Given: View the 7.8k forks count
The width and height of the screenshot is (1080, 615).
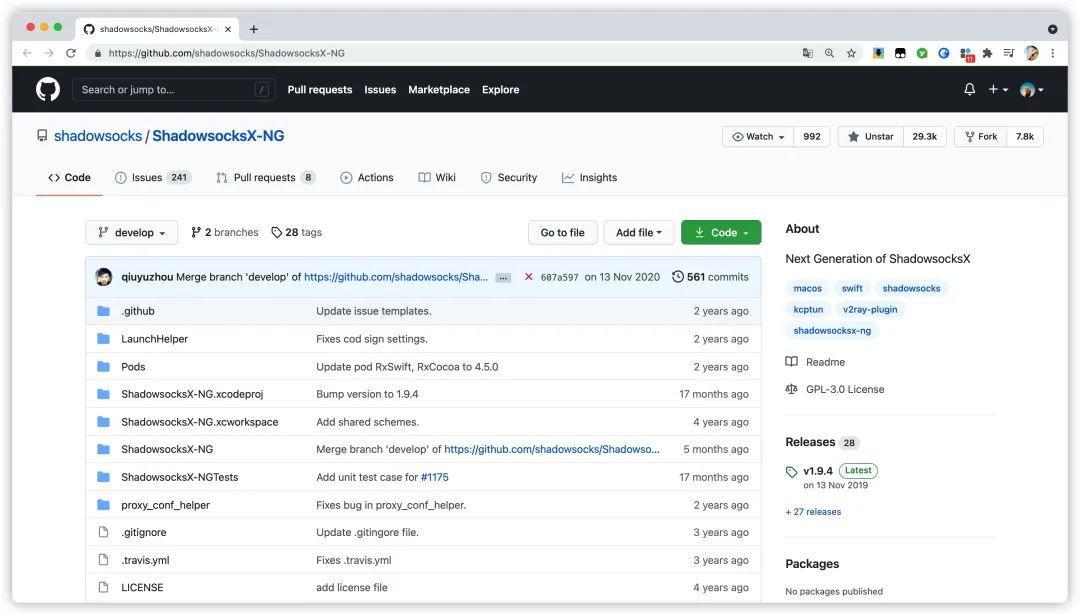Looking at the screenshot, I should pyautogui.click(x=1025, y=136).
